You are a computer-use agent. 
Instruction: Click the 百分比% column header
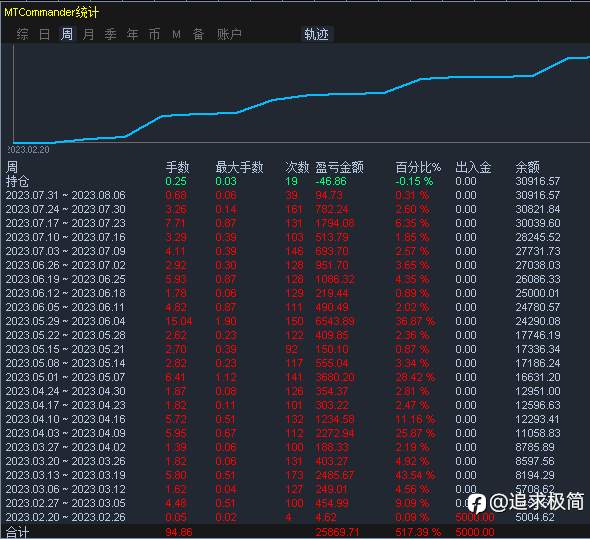(x=418, y=167)
